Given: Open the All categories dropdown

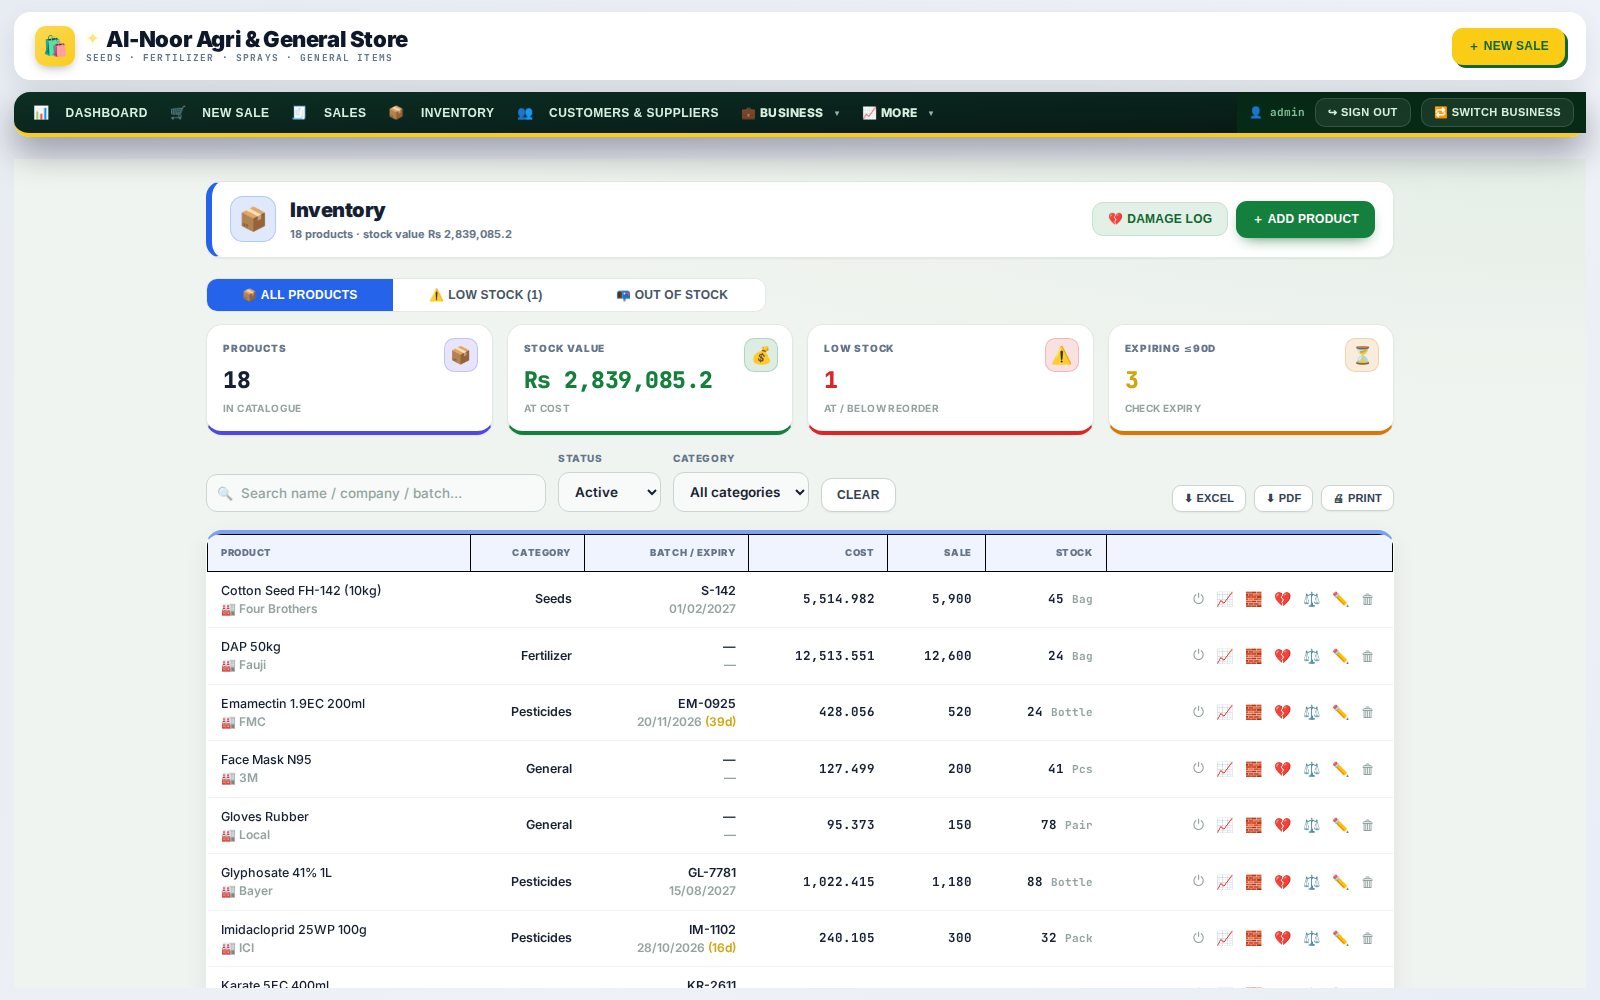Looking at the screenshot, I should pos(741,492).
